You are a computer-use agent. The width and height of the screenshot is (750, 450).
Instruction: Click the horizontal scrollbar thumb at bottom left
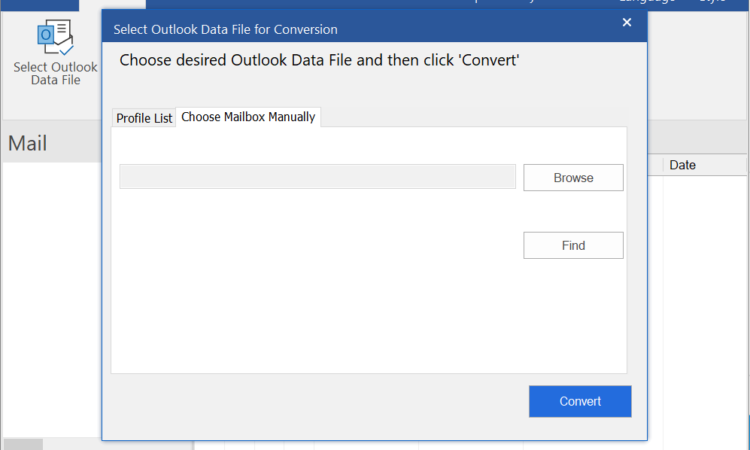point(23,444)
